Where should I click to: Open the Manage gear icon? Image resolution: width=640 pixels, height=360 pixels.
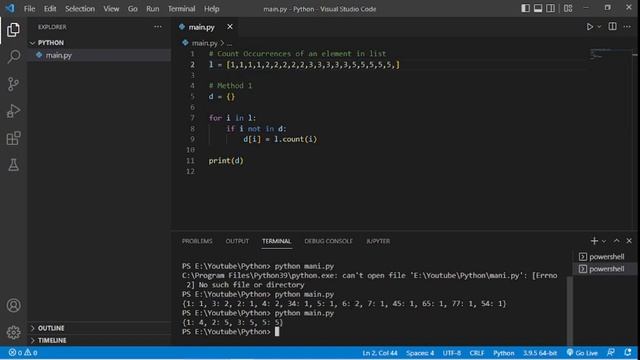(13, 332)
